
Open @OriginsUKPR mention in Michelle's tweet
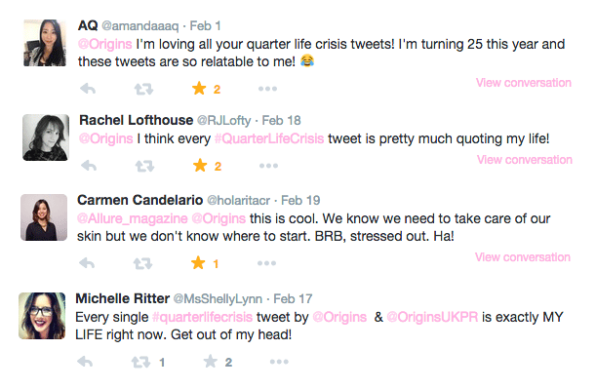432,317
